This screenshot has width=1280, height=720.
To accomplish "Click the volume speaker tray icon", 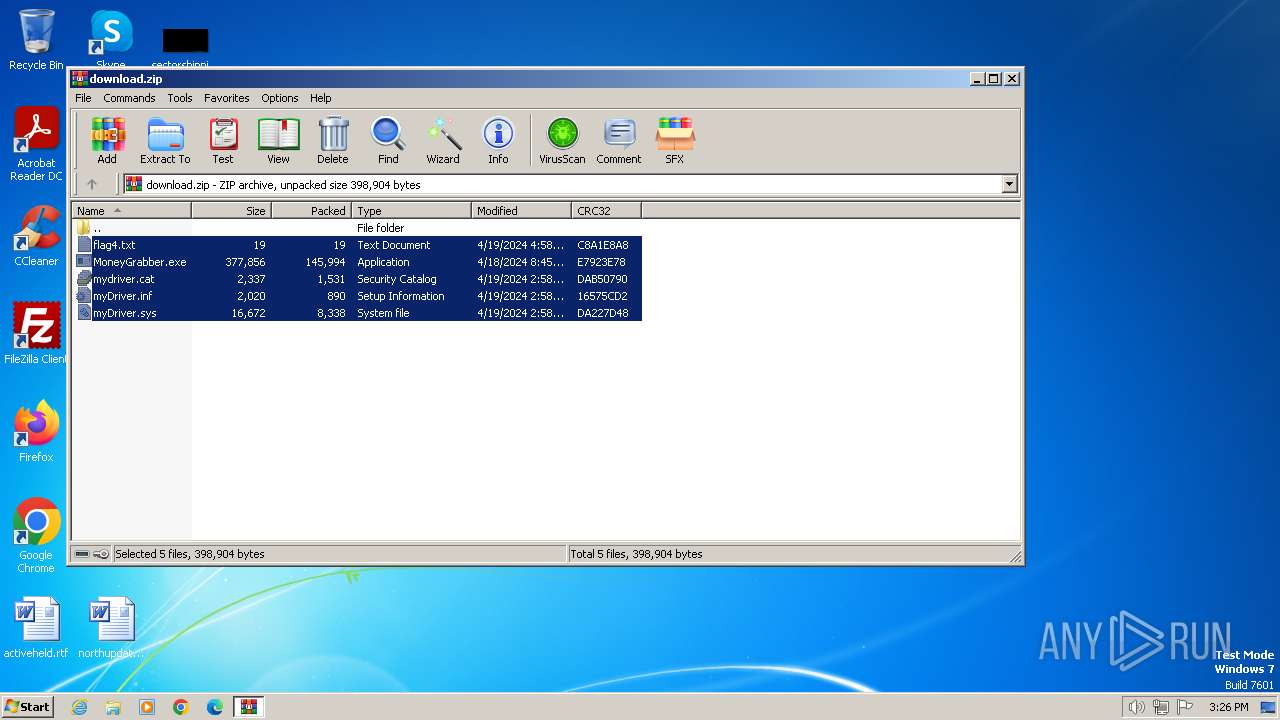I will (x=1136, y=707).
